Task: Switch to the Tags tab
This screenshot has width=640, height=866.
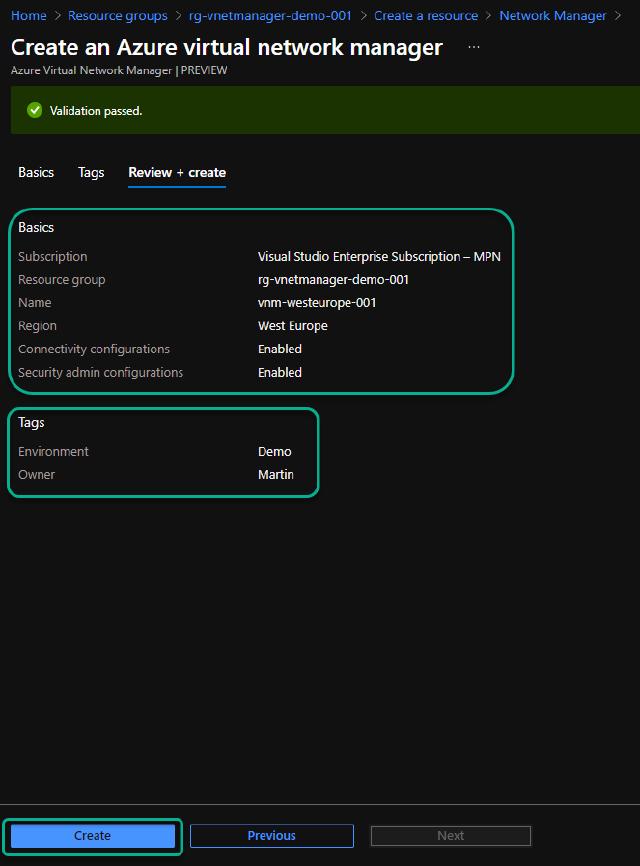Action: click(x=91, y=172)
